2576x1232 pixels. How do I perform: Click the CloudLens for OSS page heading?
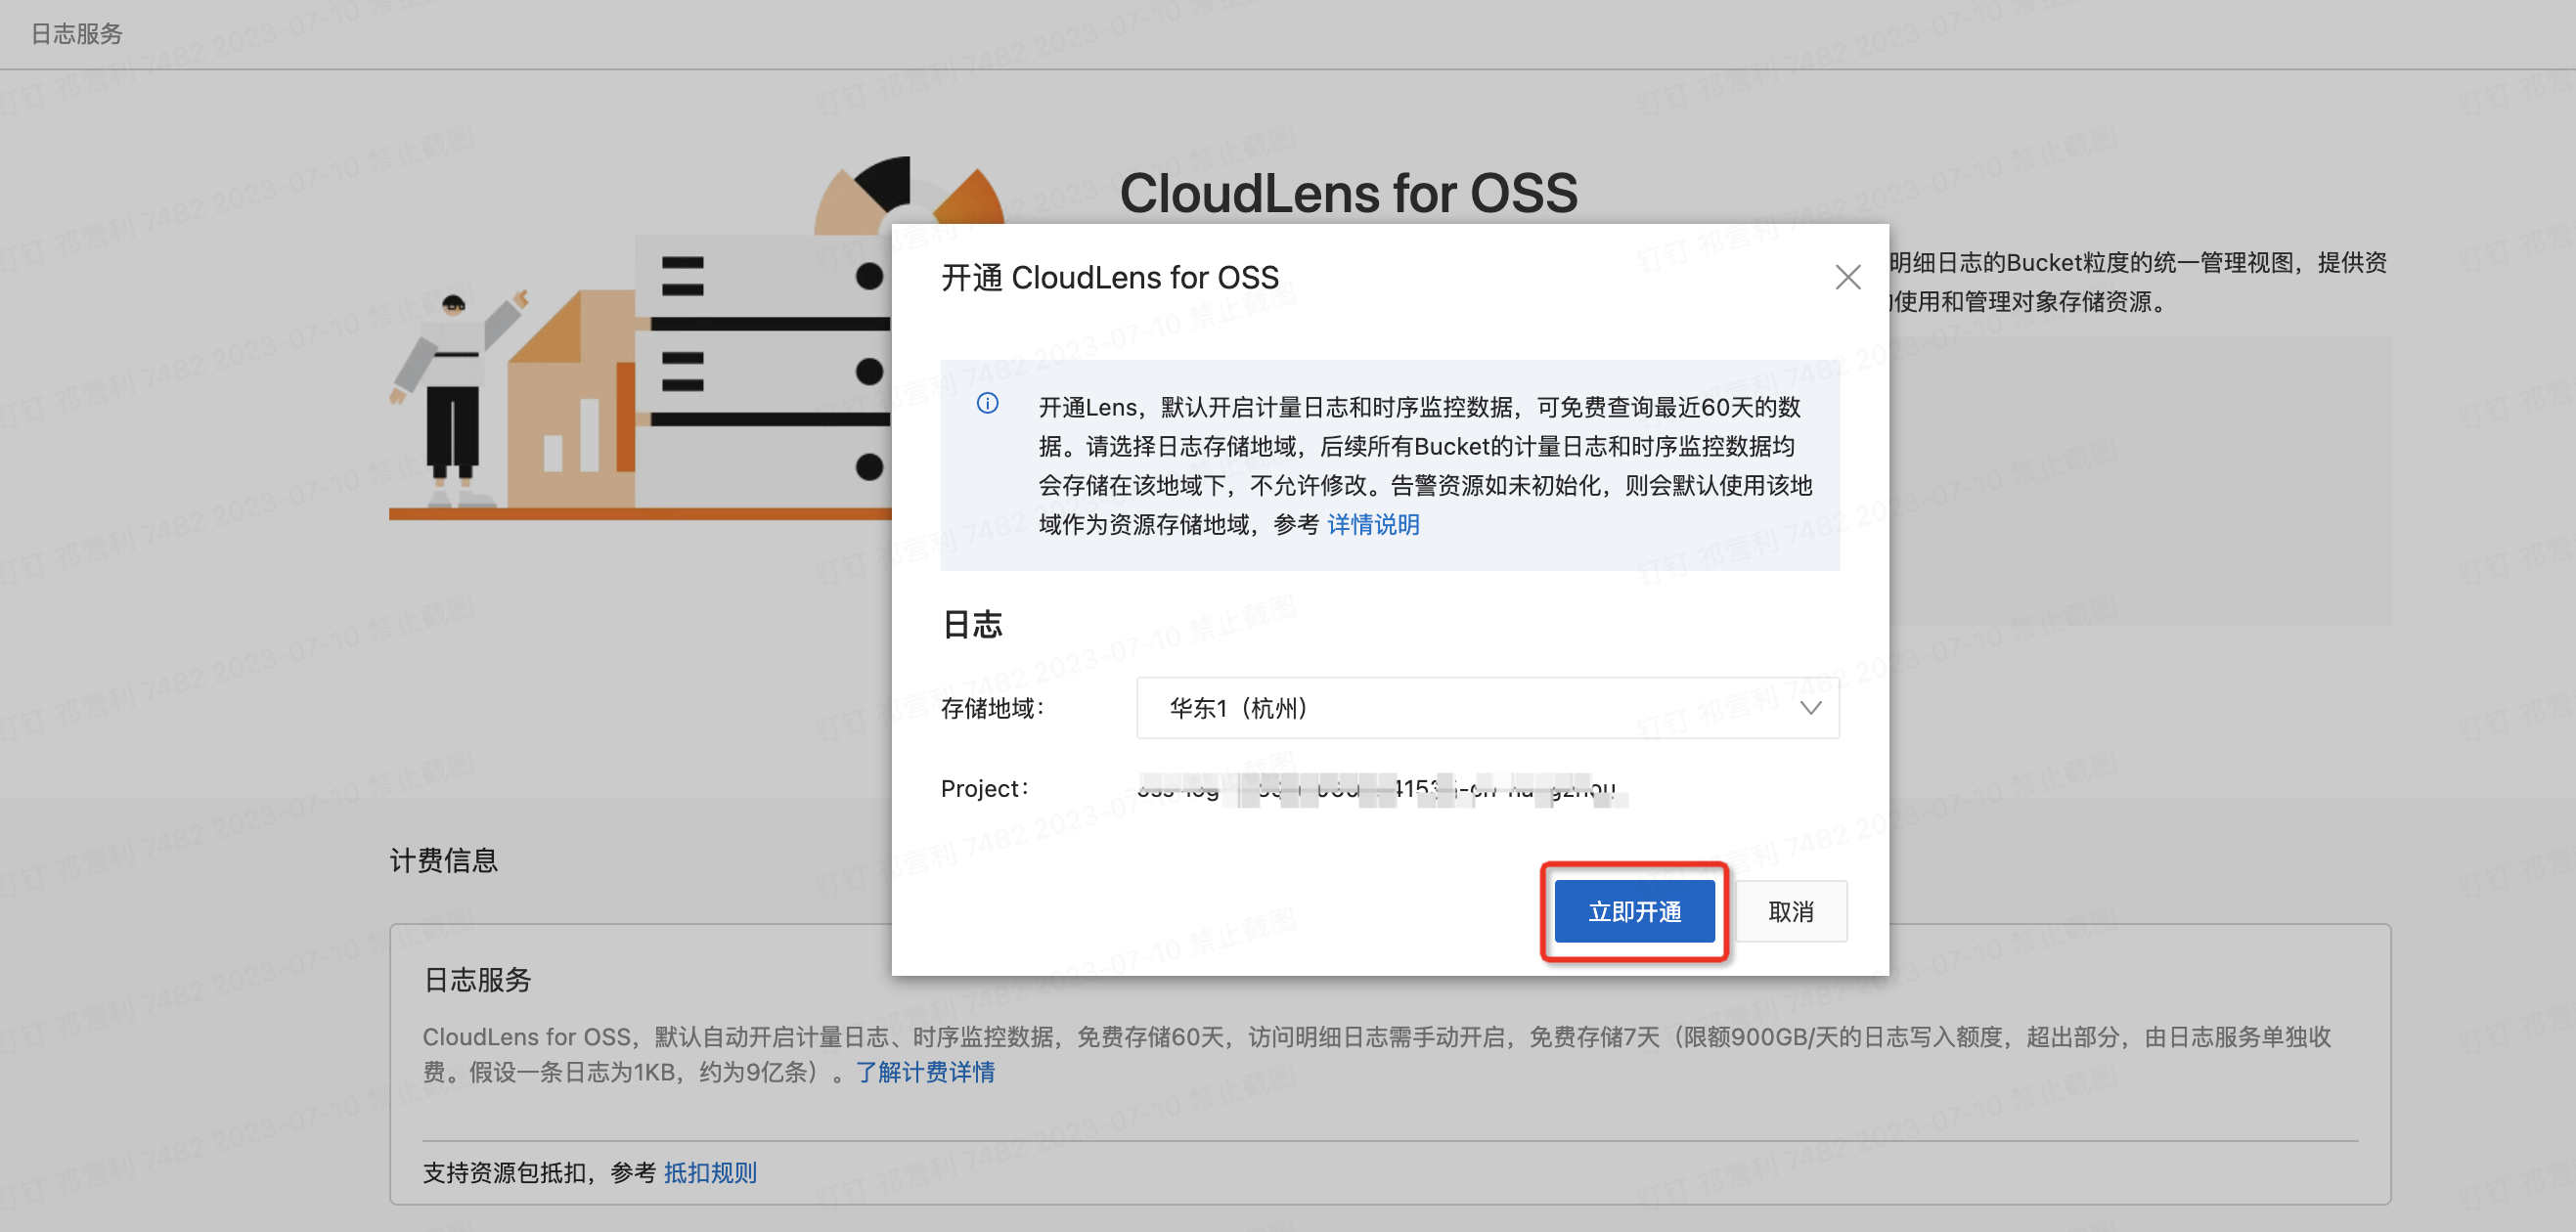pyautogui.click(x=1347, y=192)
